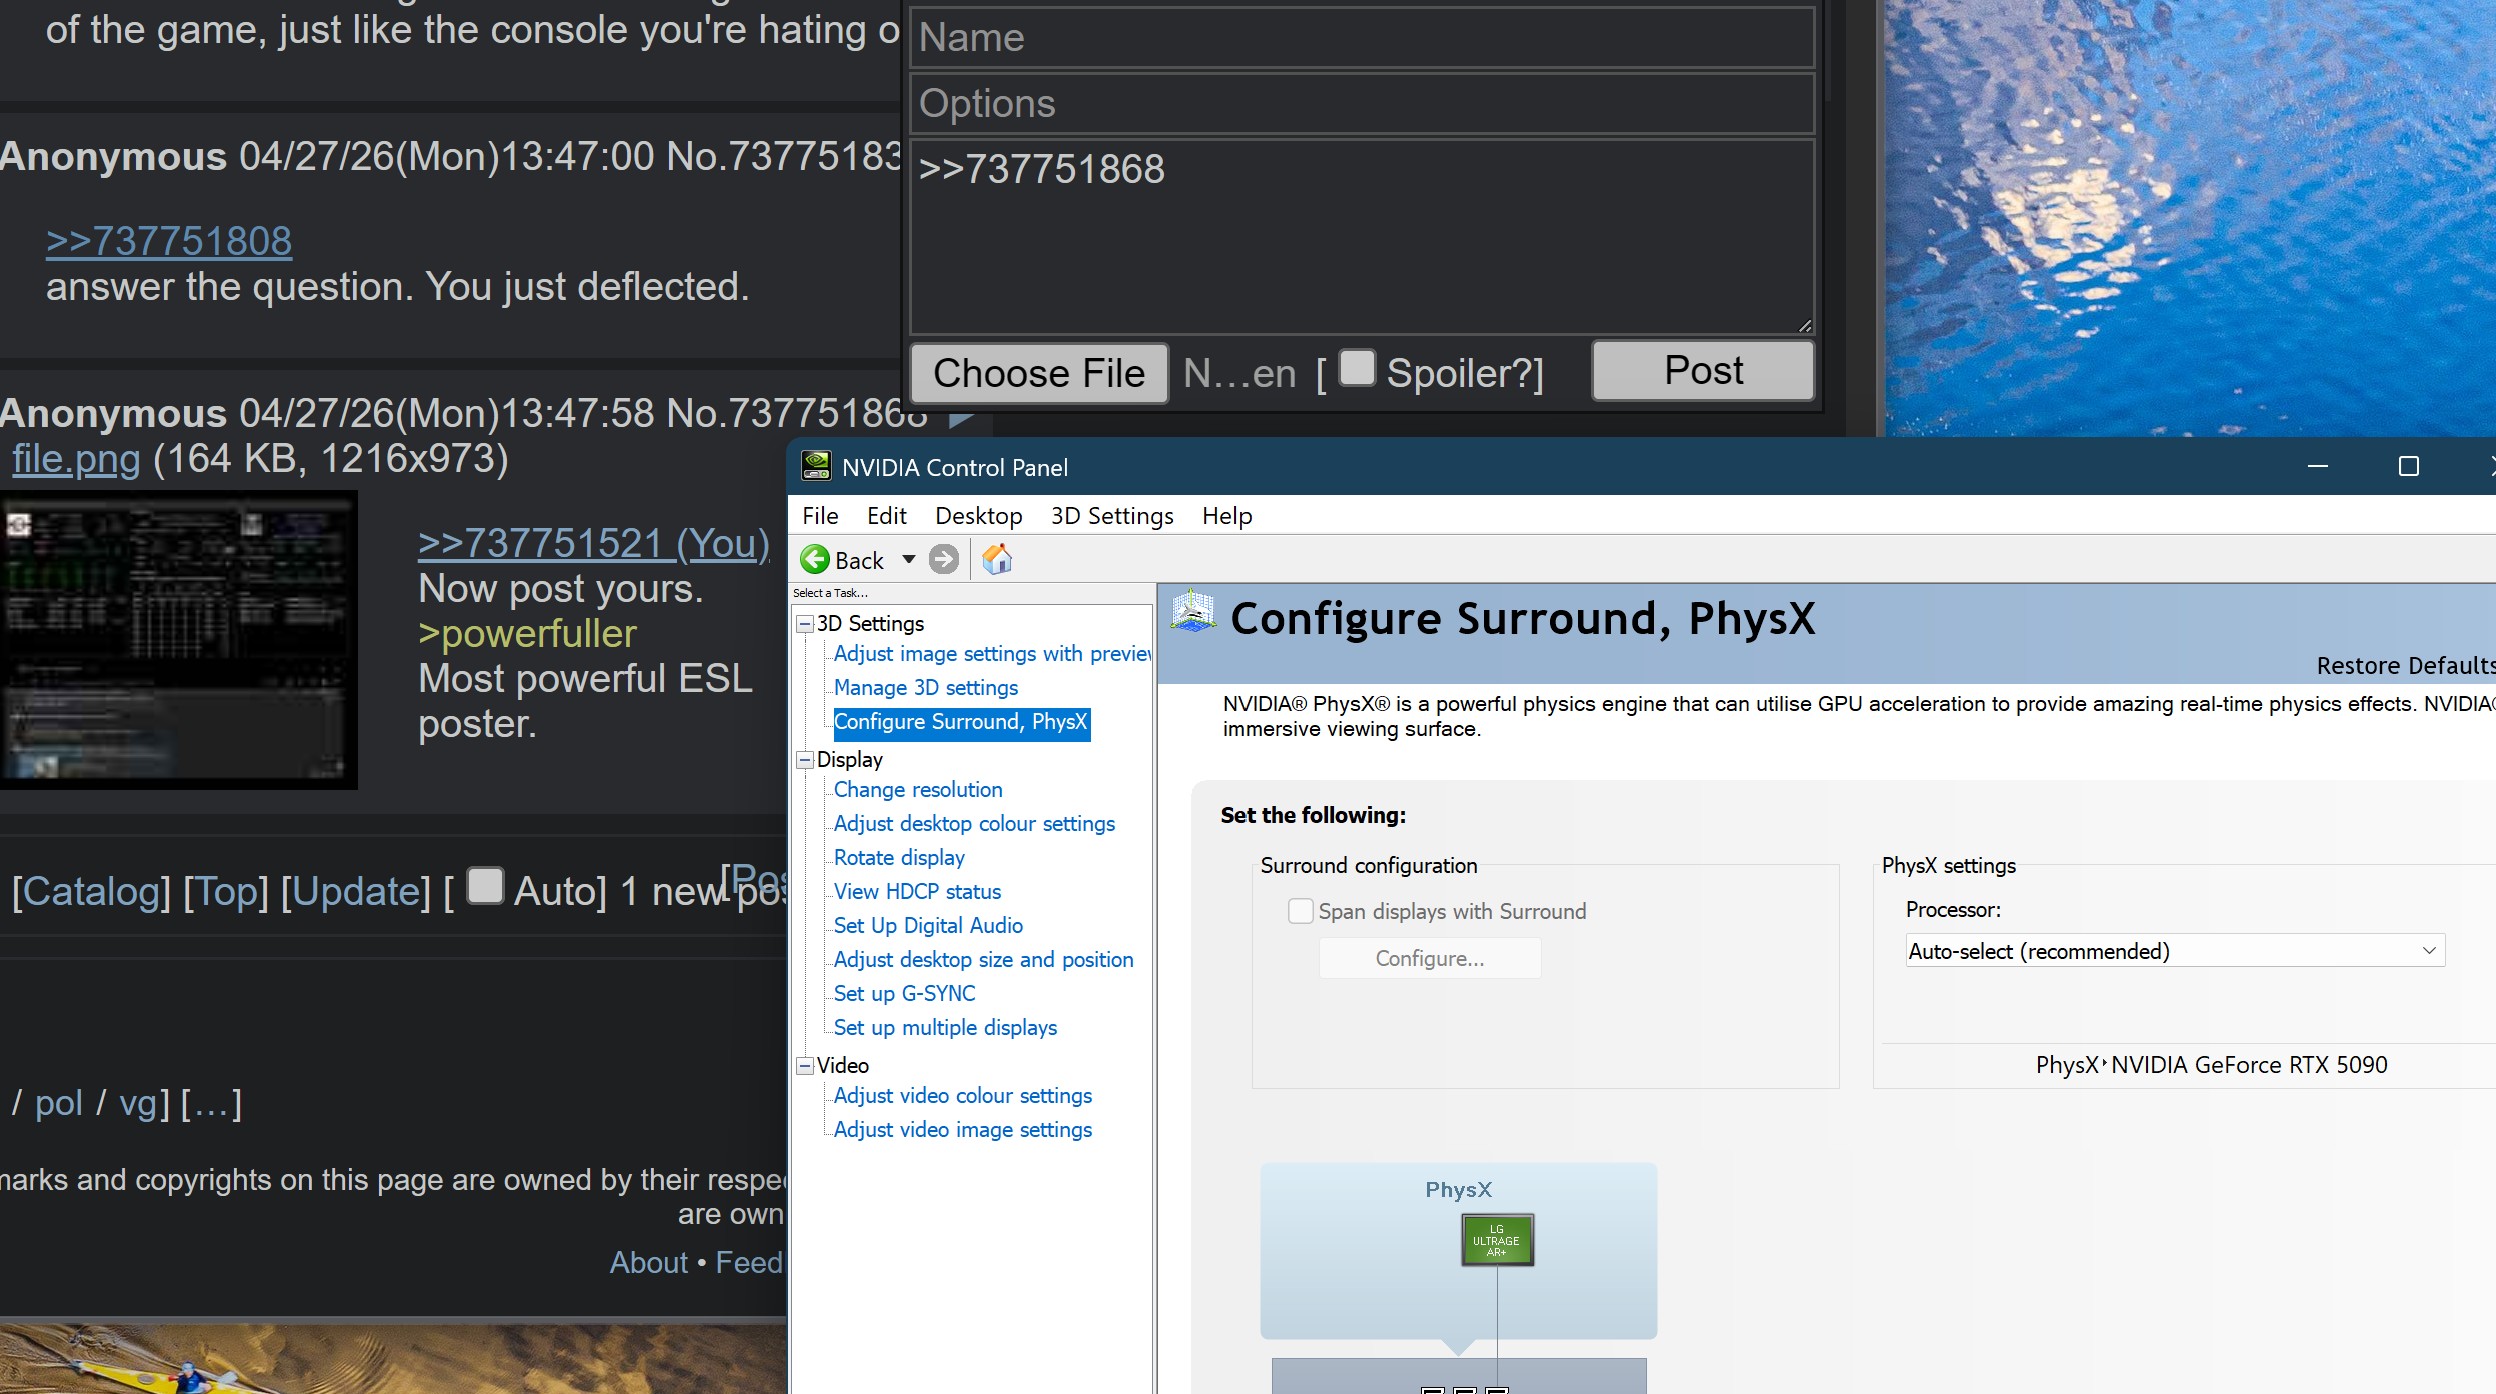Click the file.png image thumbnail

tap(178, 639)
